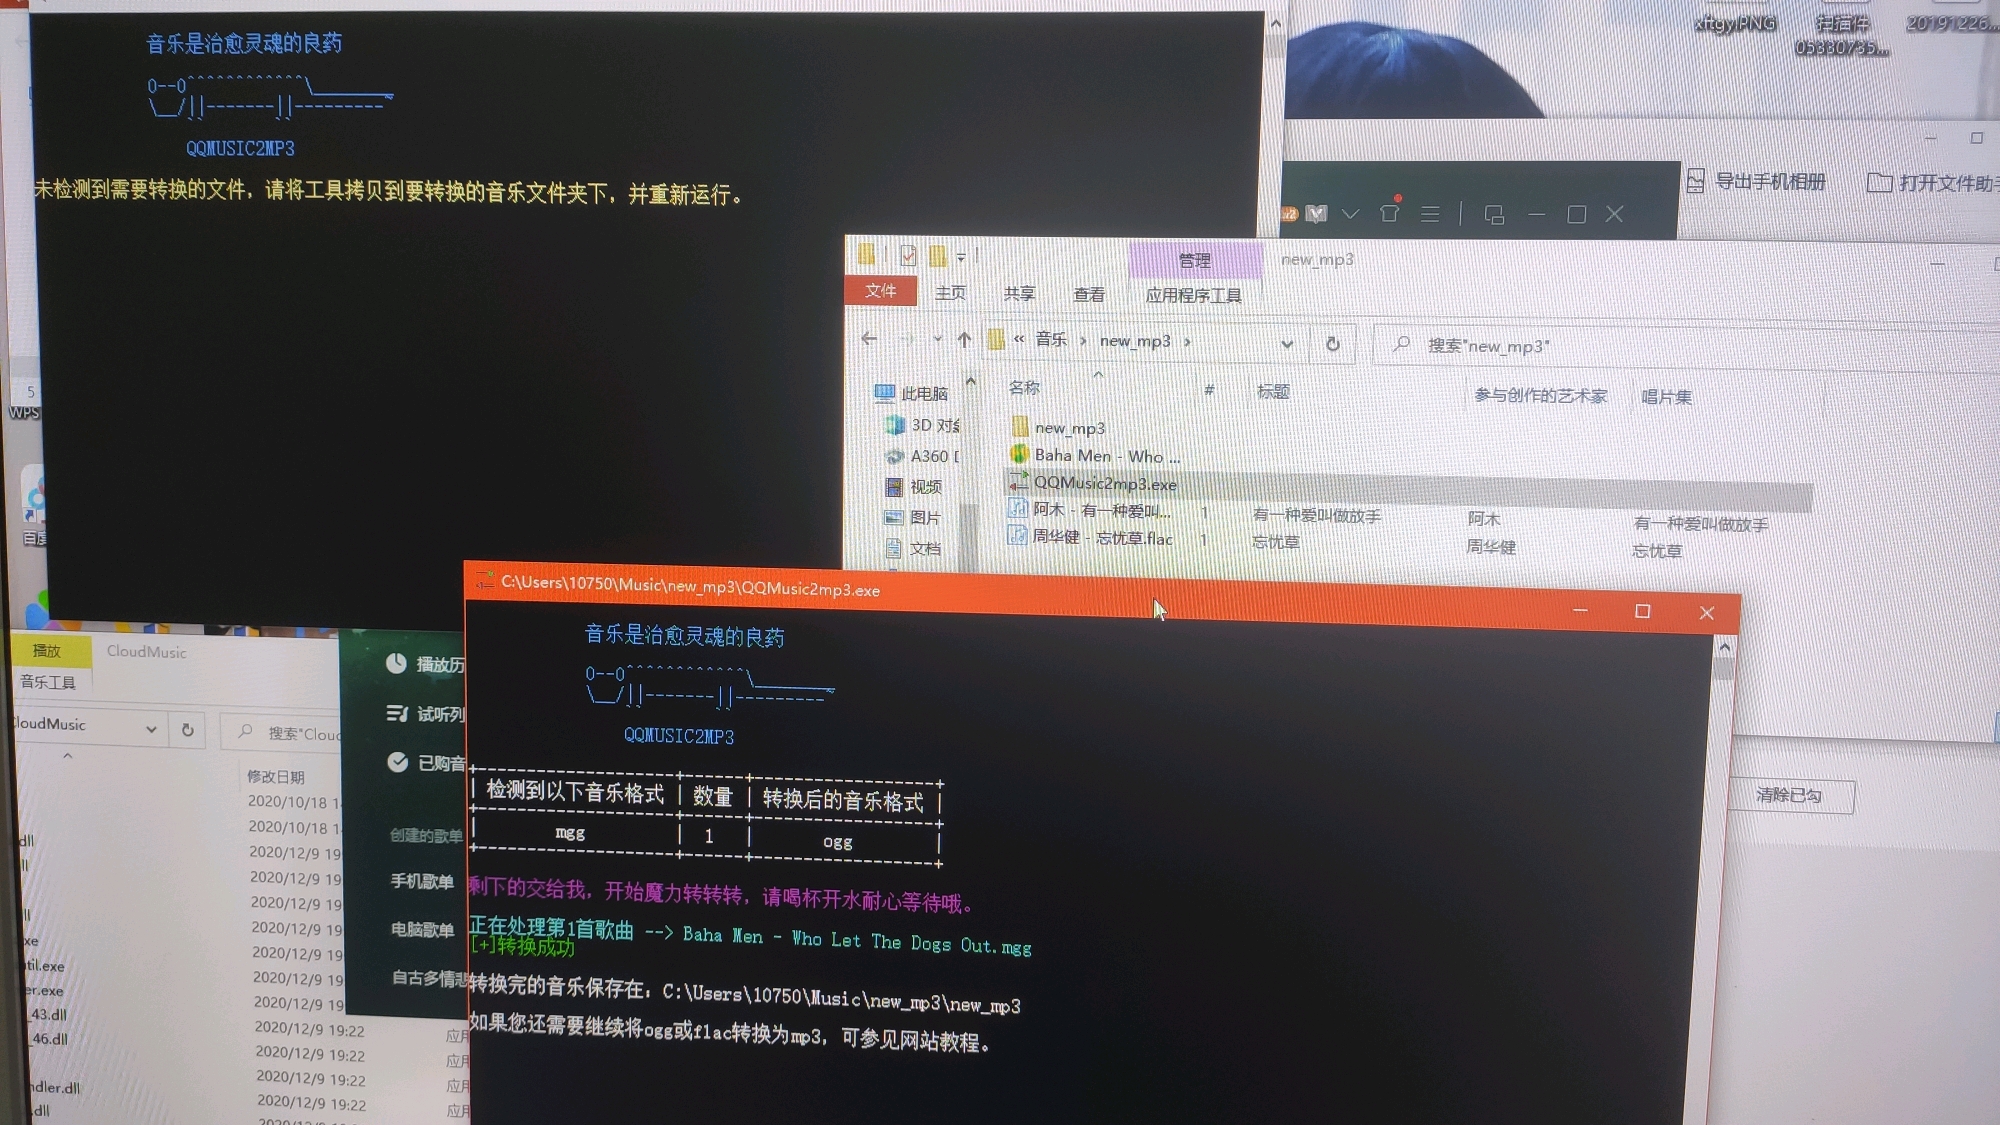Screen dimensions: 2000x1125
Task: Click quick access properties icon in Explorer titlebar
Action: coord(907,255)
